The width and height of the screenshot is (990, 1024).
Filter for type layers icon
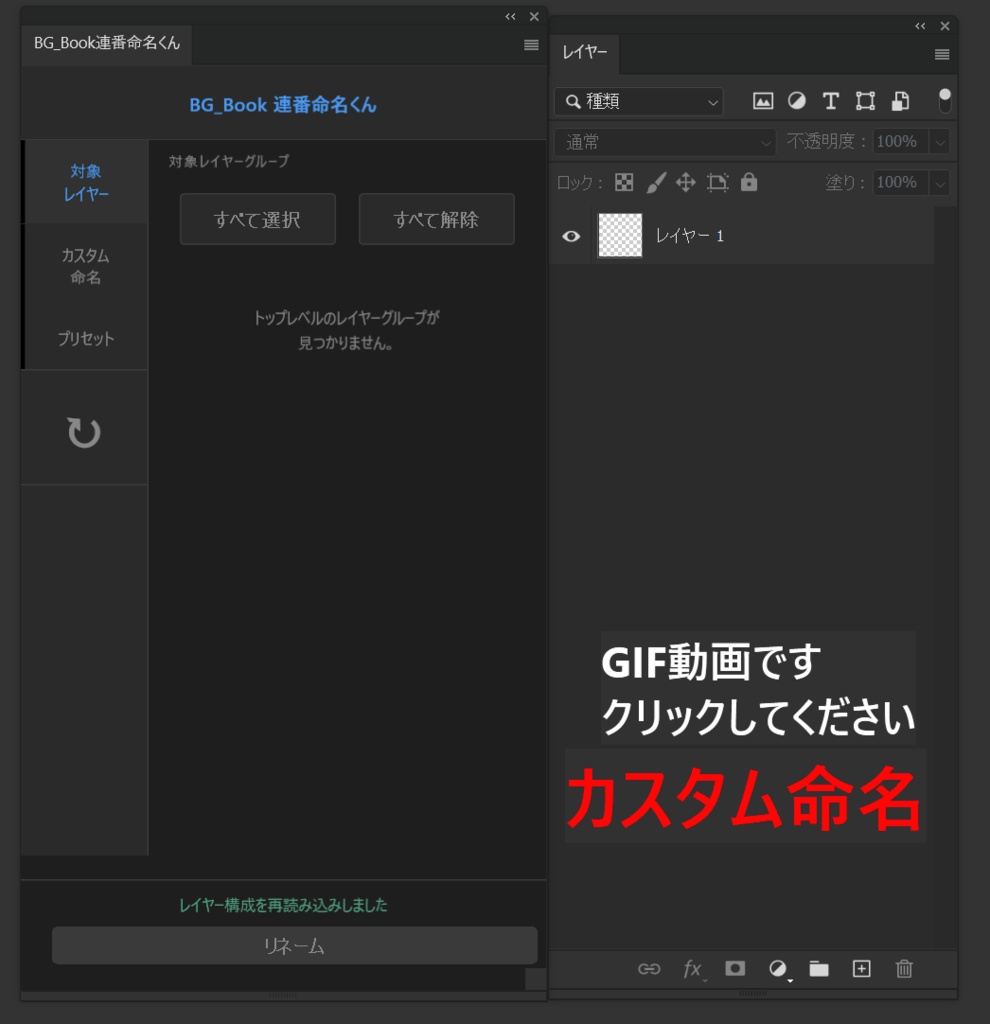(x=831, y=101)
